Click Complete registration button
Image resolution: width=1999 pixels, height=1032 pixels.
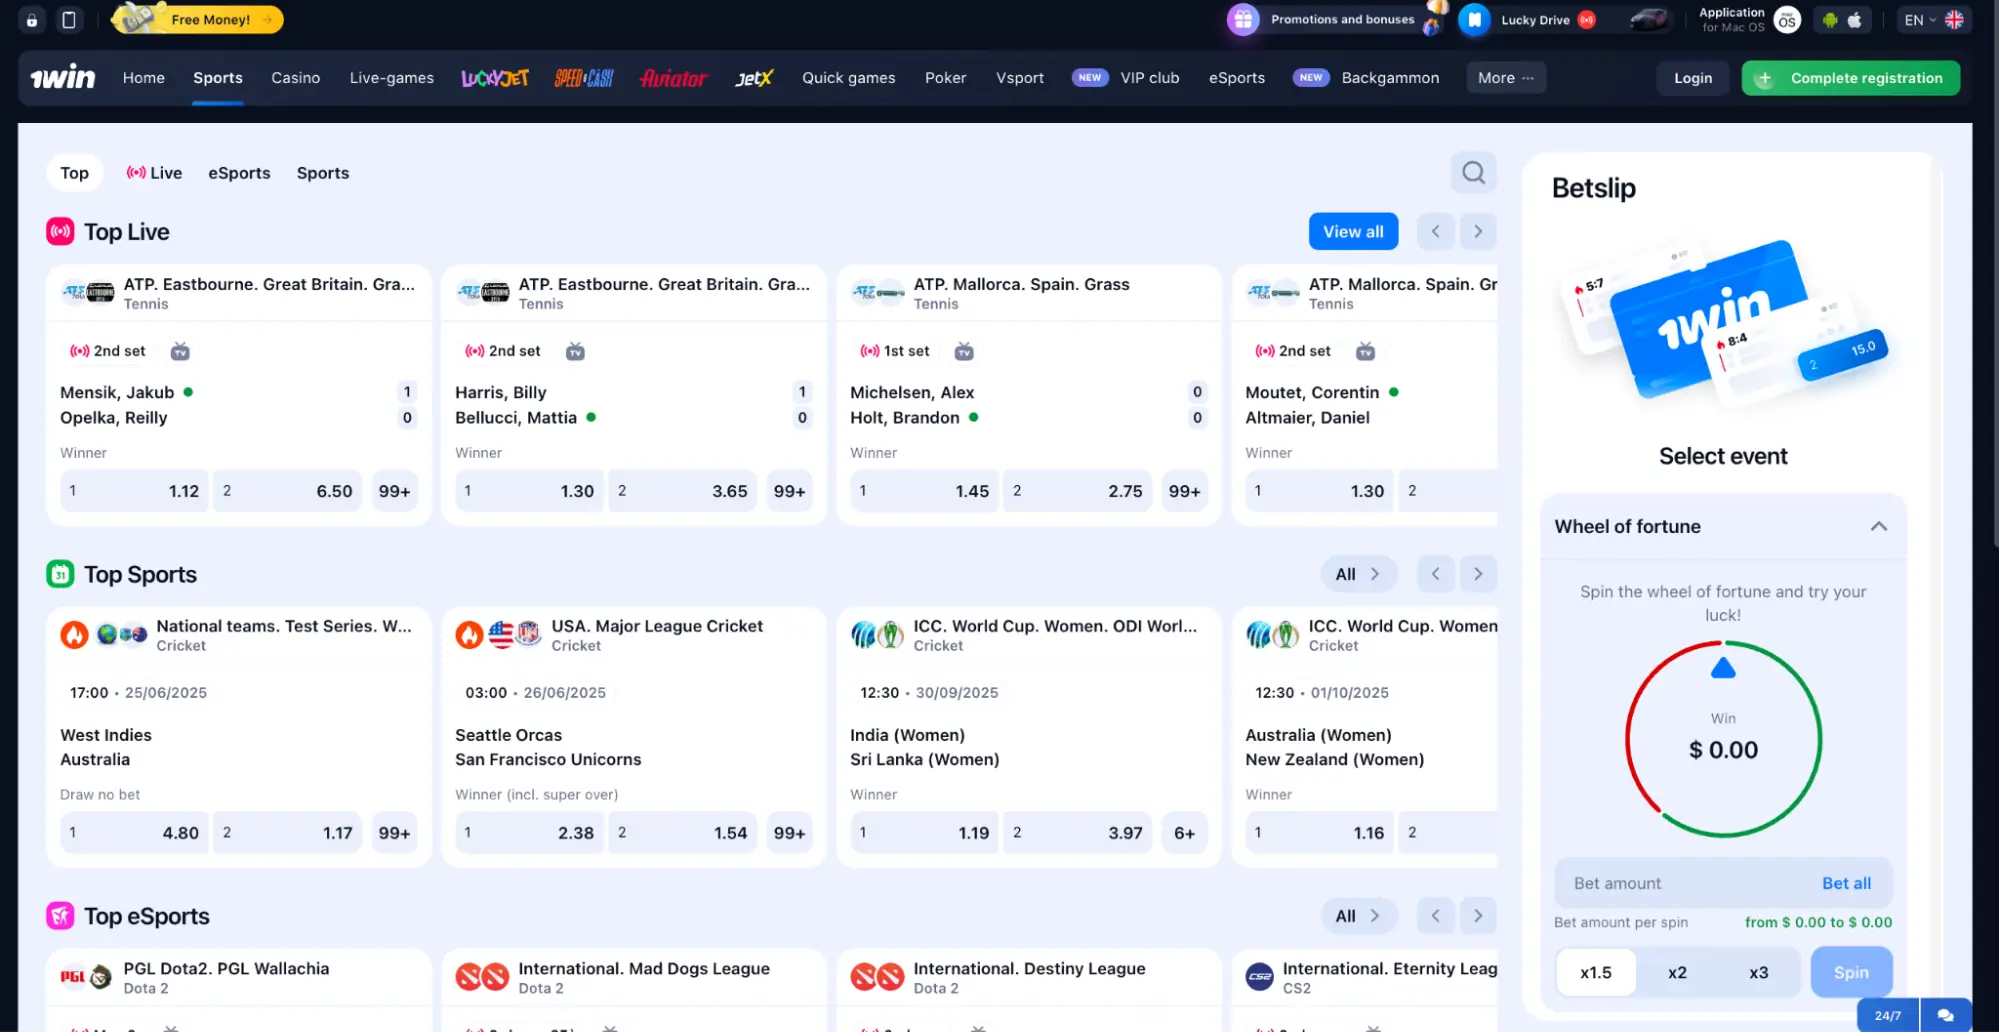pyautogui.click(x=1851, y=78)
